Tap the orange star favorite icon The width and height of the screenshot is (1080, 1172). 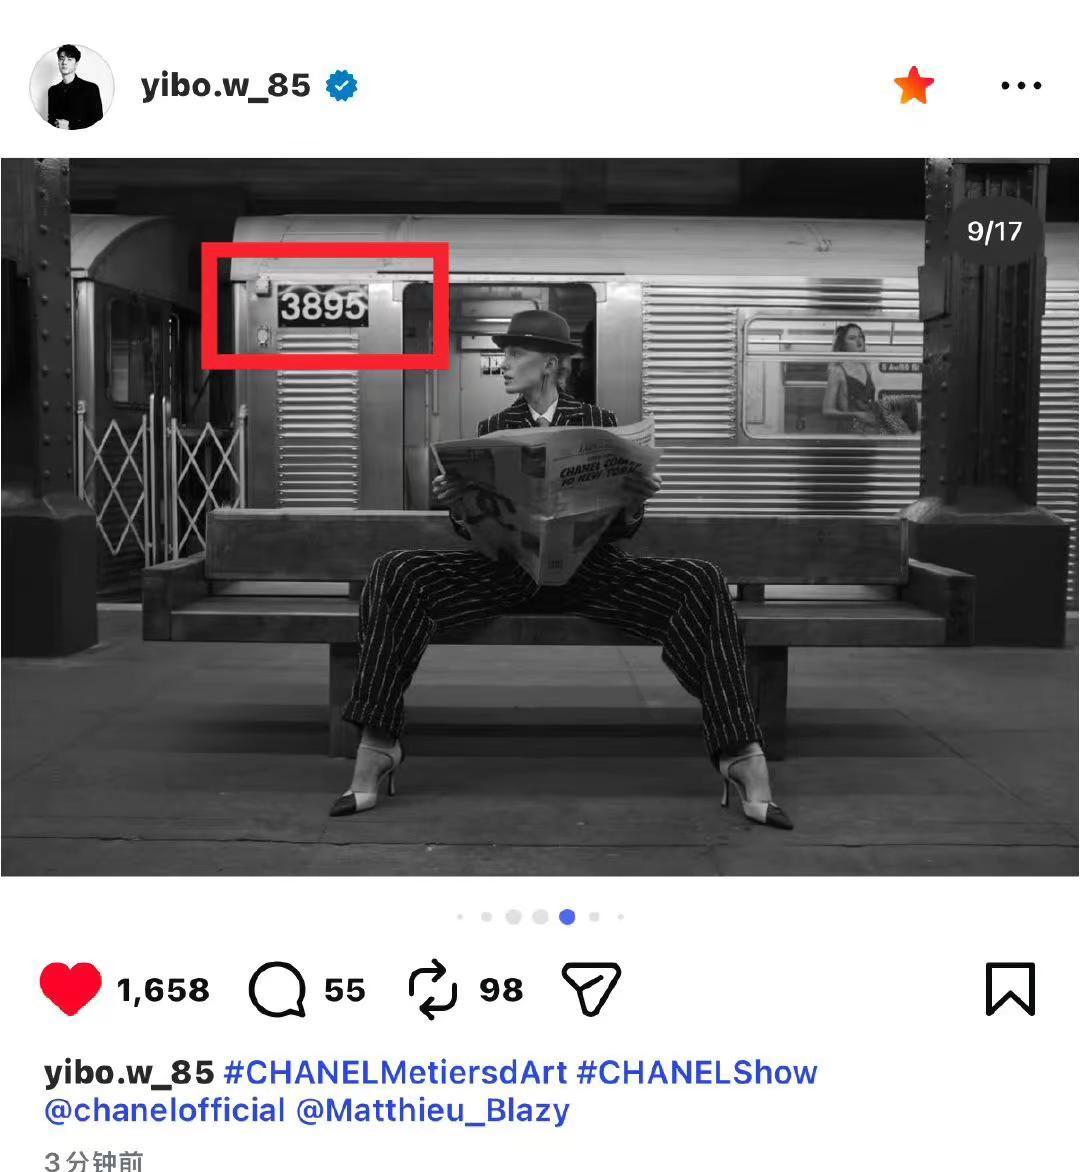tap(914, 85)
